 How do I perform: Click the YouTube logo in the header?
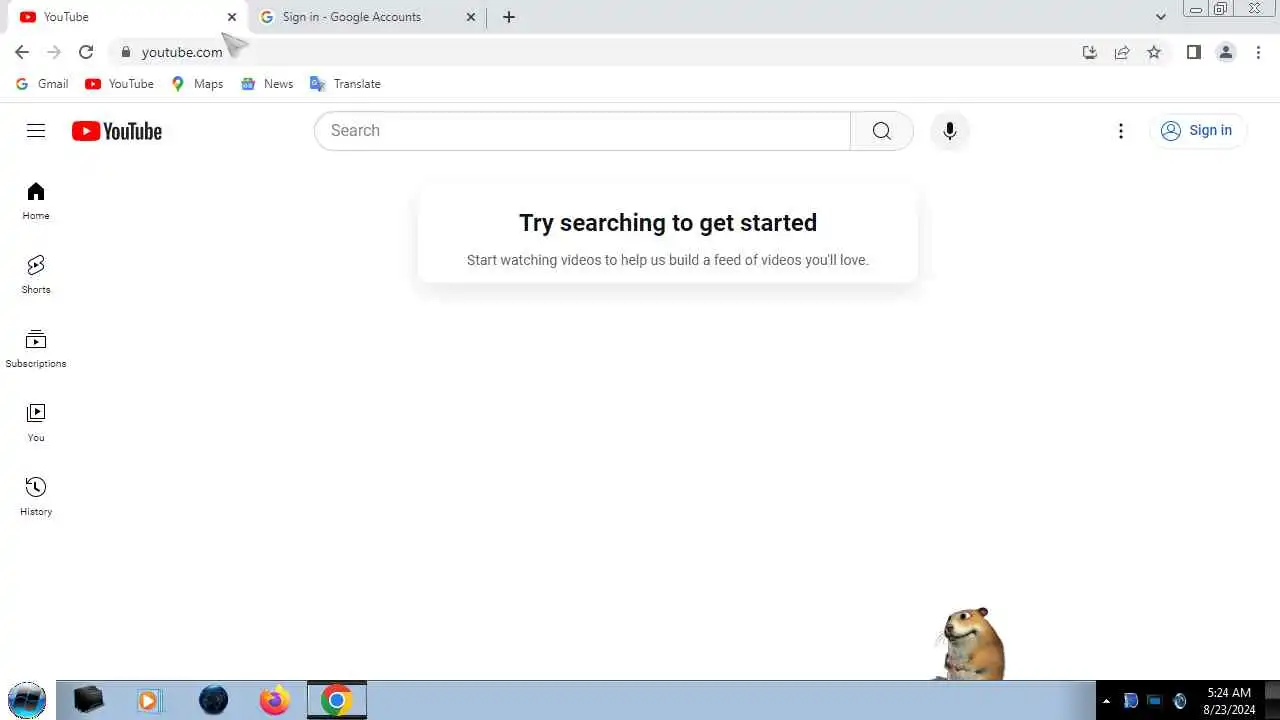[x=117, y=131]
